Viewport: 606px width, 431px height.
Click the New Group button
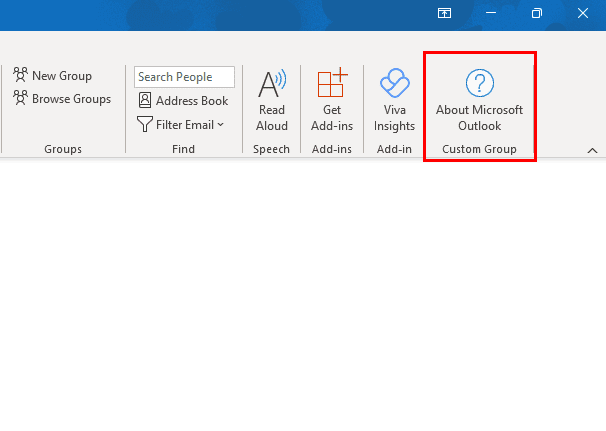[x=53, y=76]
